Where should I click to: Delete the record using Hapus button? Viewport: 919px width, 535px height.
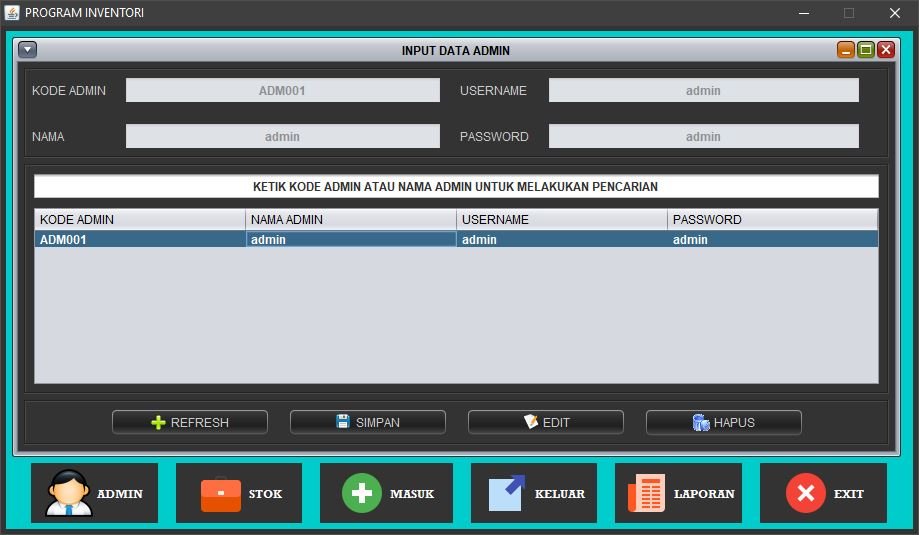(724, 422)
